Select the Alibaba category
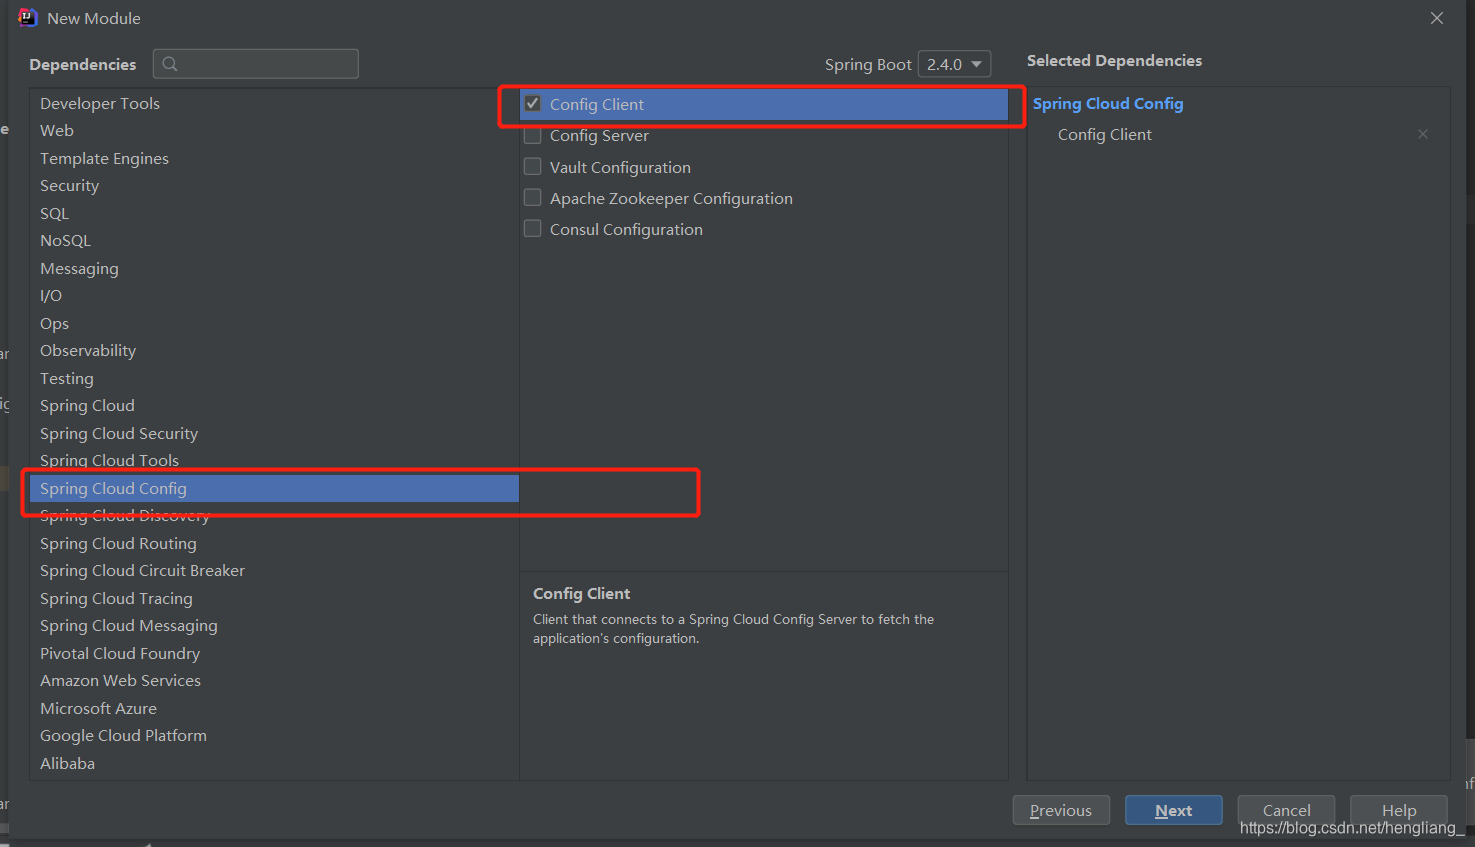Viewport: 1475px width, 847px height. [274, 763]
